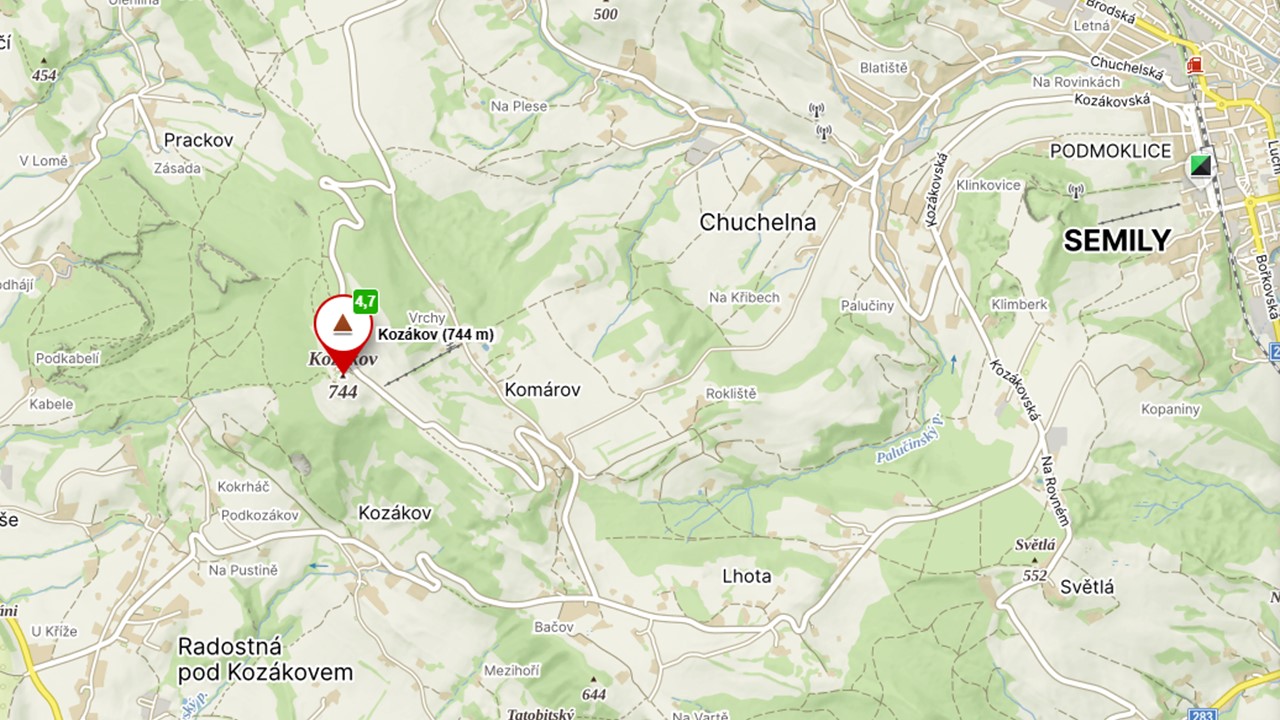Select the 644 peak triangle near Mezihoří
This screenshot has height=720, width=1280.
[592, 679]
